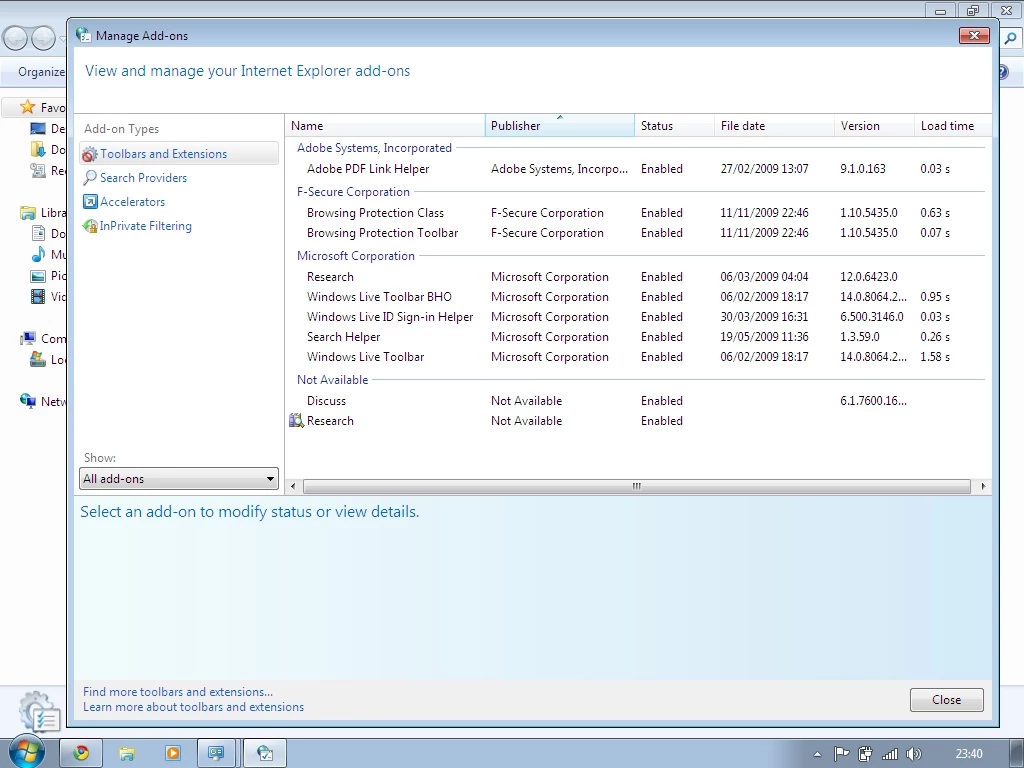This screenshot has height=768, width=1024.
Task: Collapse the Not Available group header
Action: pos(332,379)
